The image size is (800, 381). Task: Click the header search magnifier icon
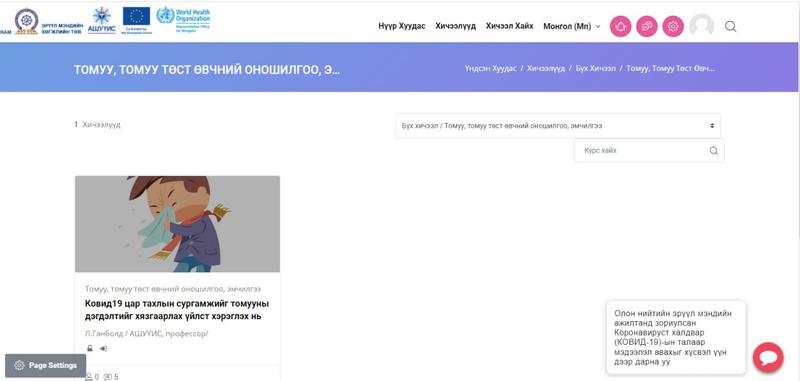[731, 27]
